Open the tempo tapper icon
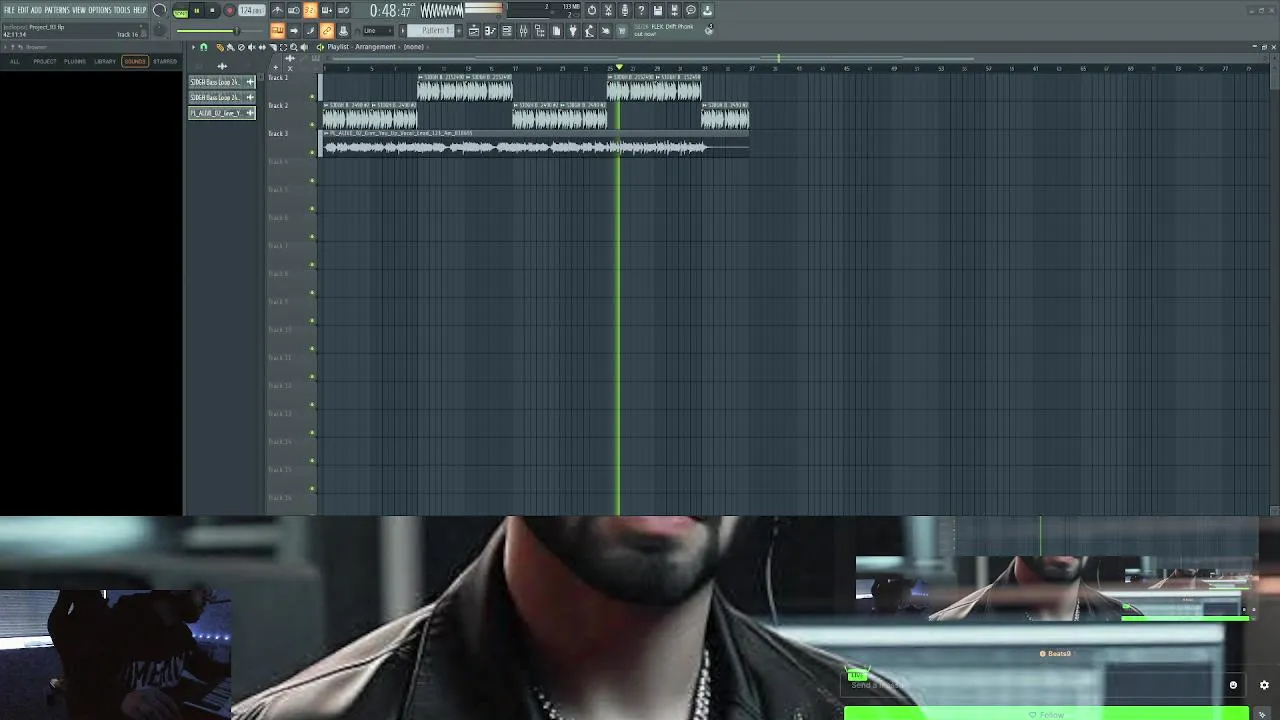 [589, 31]
